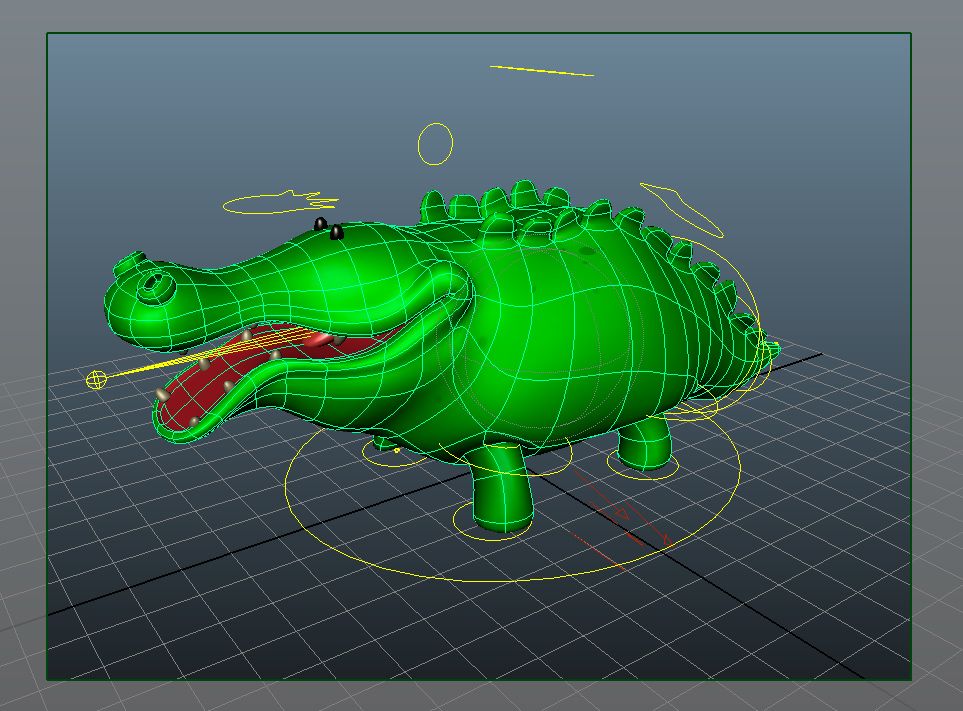This screenshot has width=963, height=711.
Task: Click the yellow line control at the top of the viewport
Action: 541,71
